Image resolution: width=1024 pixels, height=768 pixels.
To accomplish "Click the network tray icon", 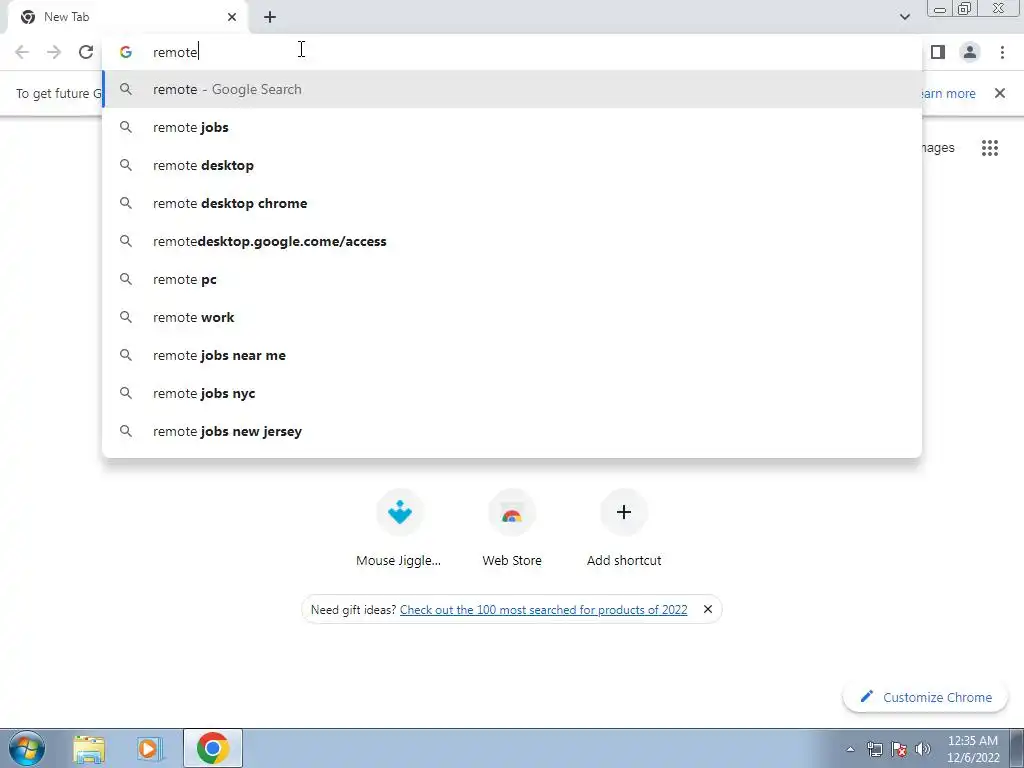I will (x=874, y=749).
